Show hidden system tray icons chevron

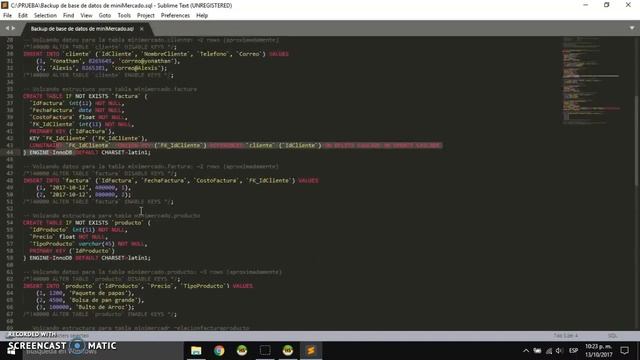pos(526,351)
